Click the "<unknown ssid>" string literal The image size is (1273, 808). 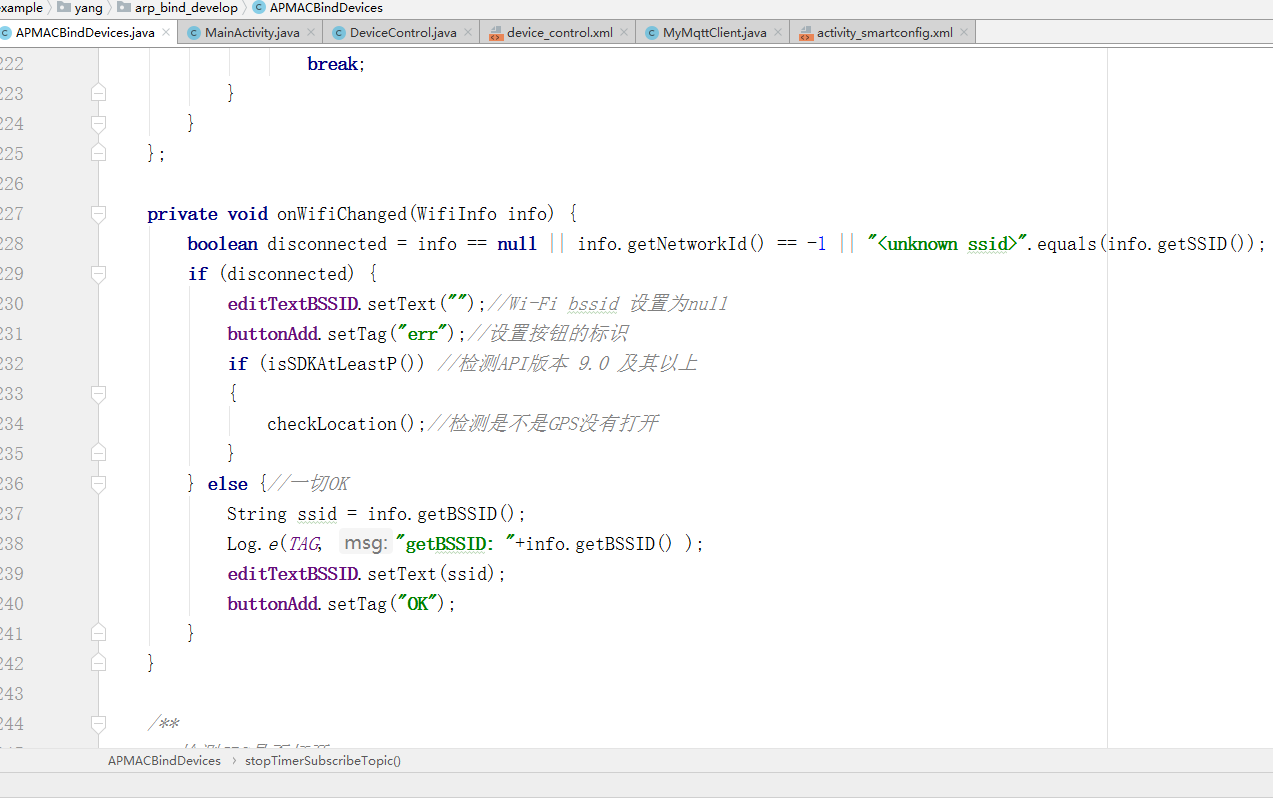(948, 244)
